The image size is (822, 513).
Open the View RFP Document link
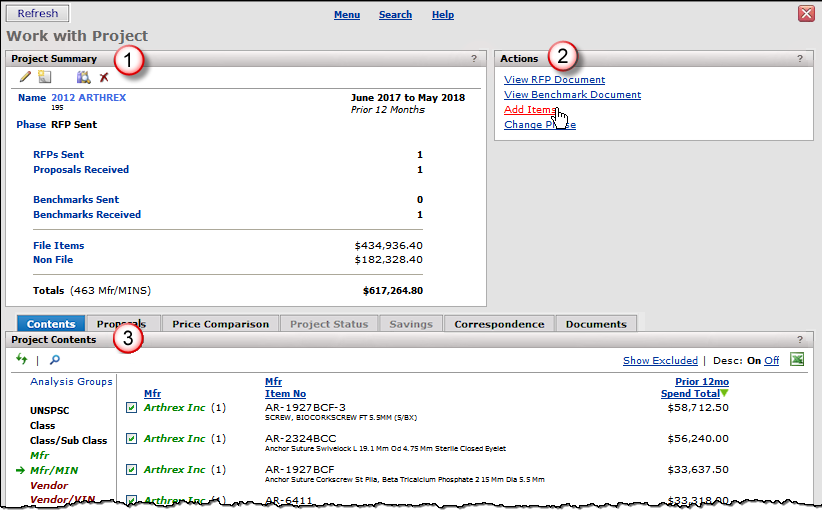pos(554,80)
